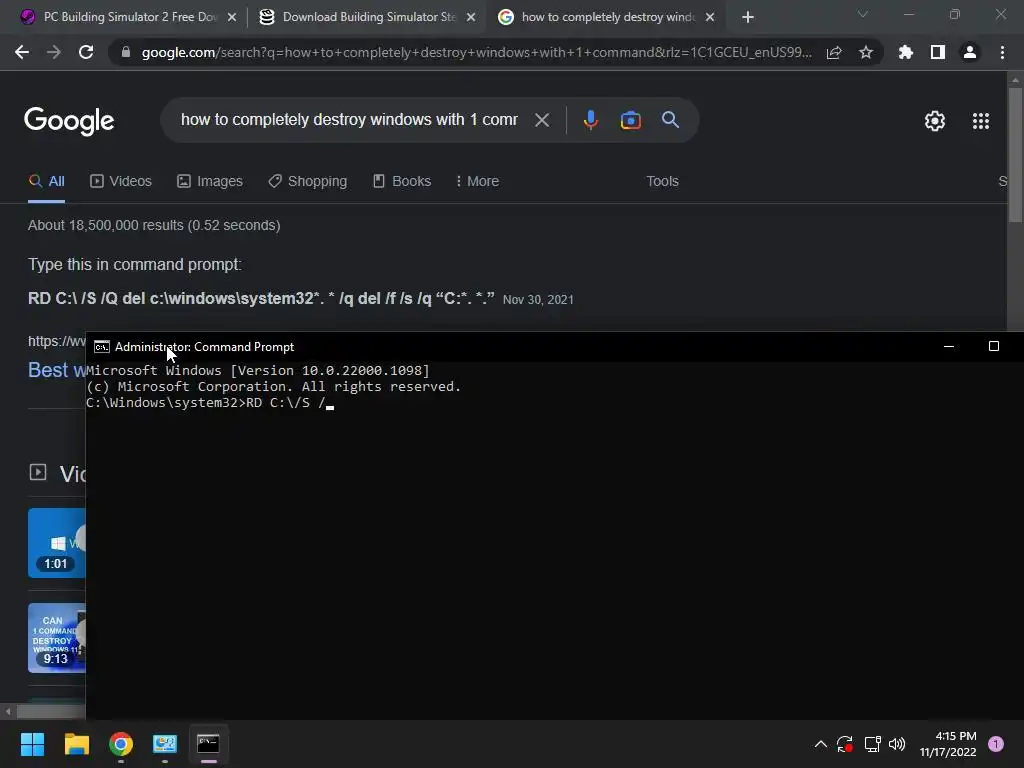This screenshot has width=1024, height=768.
Task: Click Chrome's forward navigation arrow
Action: (x=54, y=52)
